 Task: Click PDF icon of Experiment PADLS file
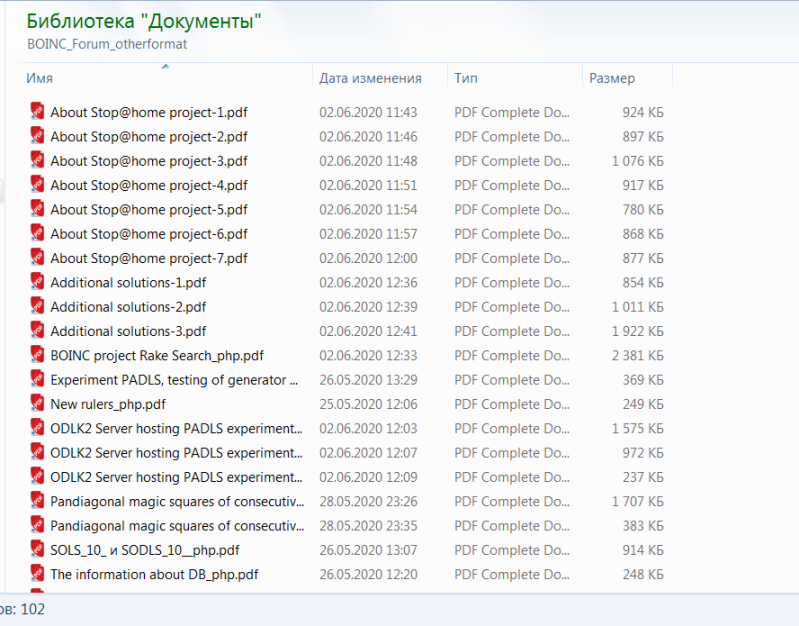[37, 379]
